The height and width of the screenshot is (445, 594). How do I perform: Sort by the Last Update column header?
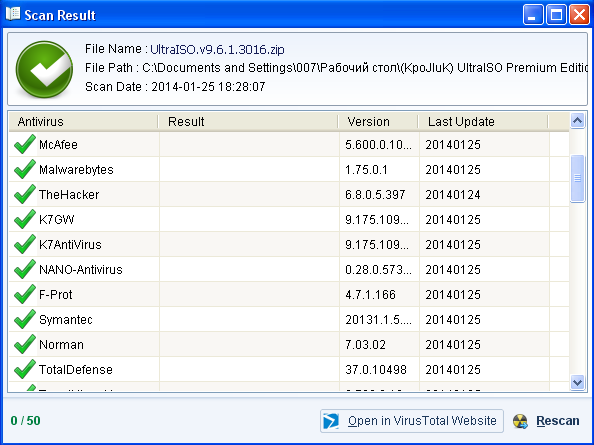[x=483, y=122]
